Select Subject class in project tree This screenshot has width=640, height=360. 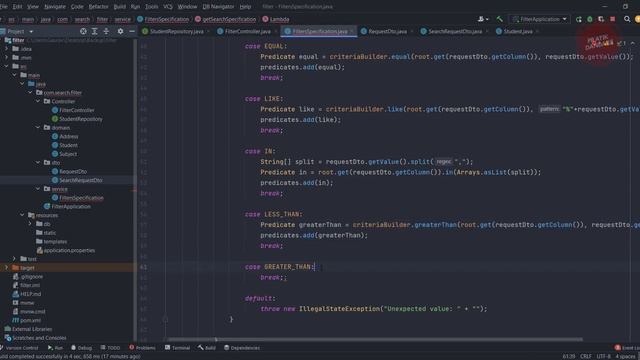tap(68, 154)
